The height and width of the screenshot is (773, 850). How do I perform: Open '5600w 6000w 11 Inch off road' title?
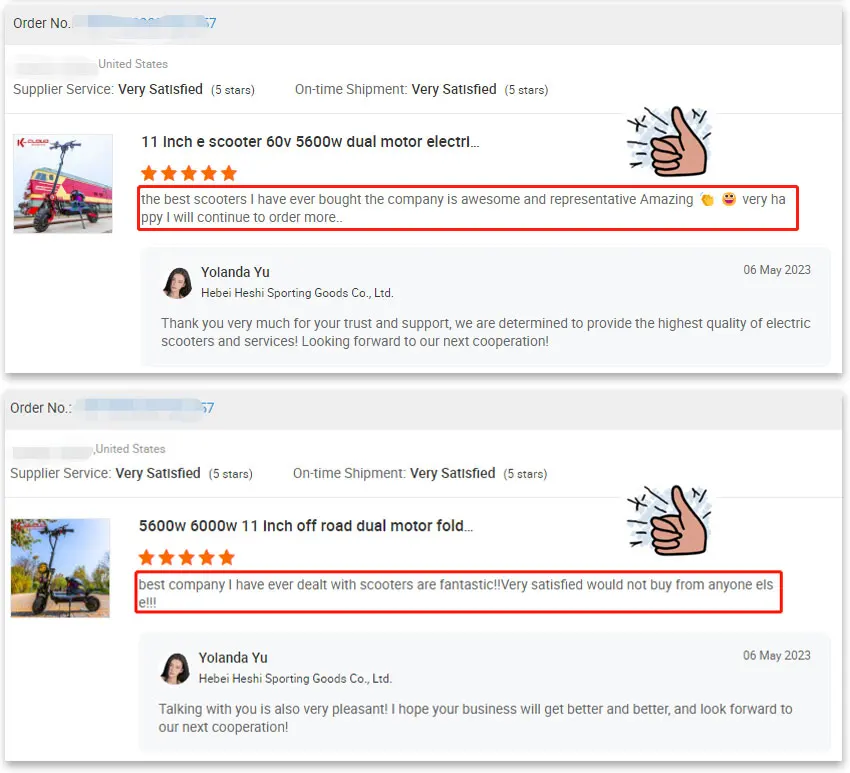306,526
